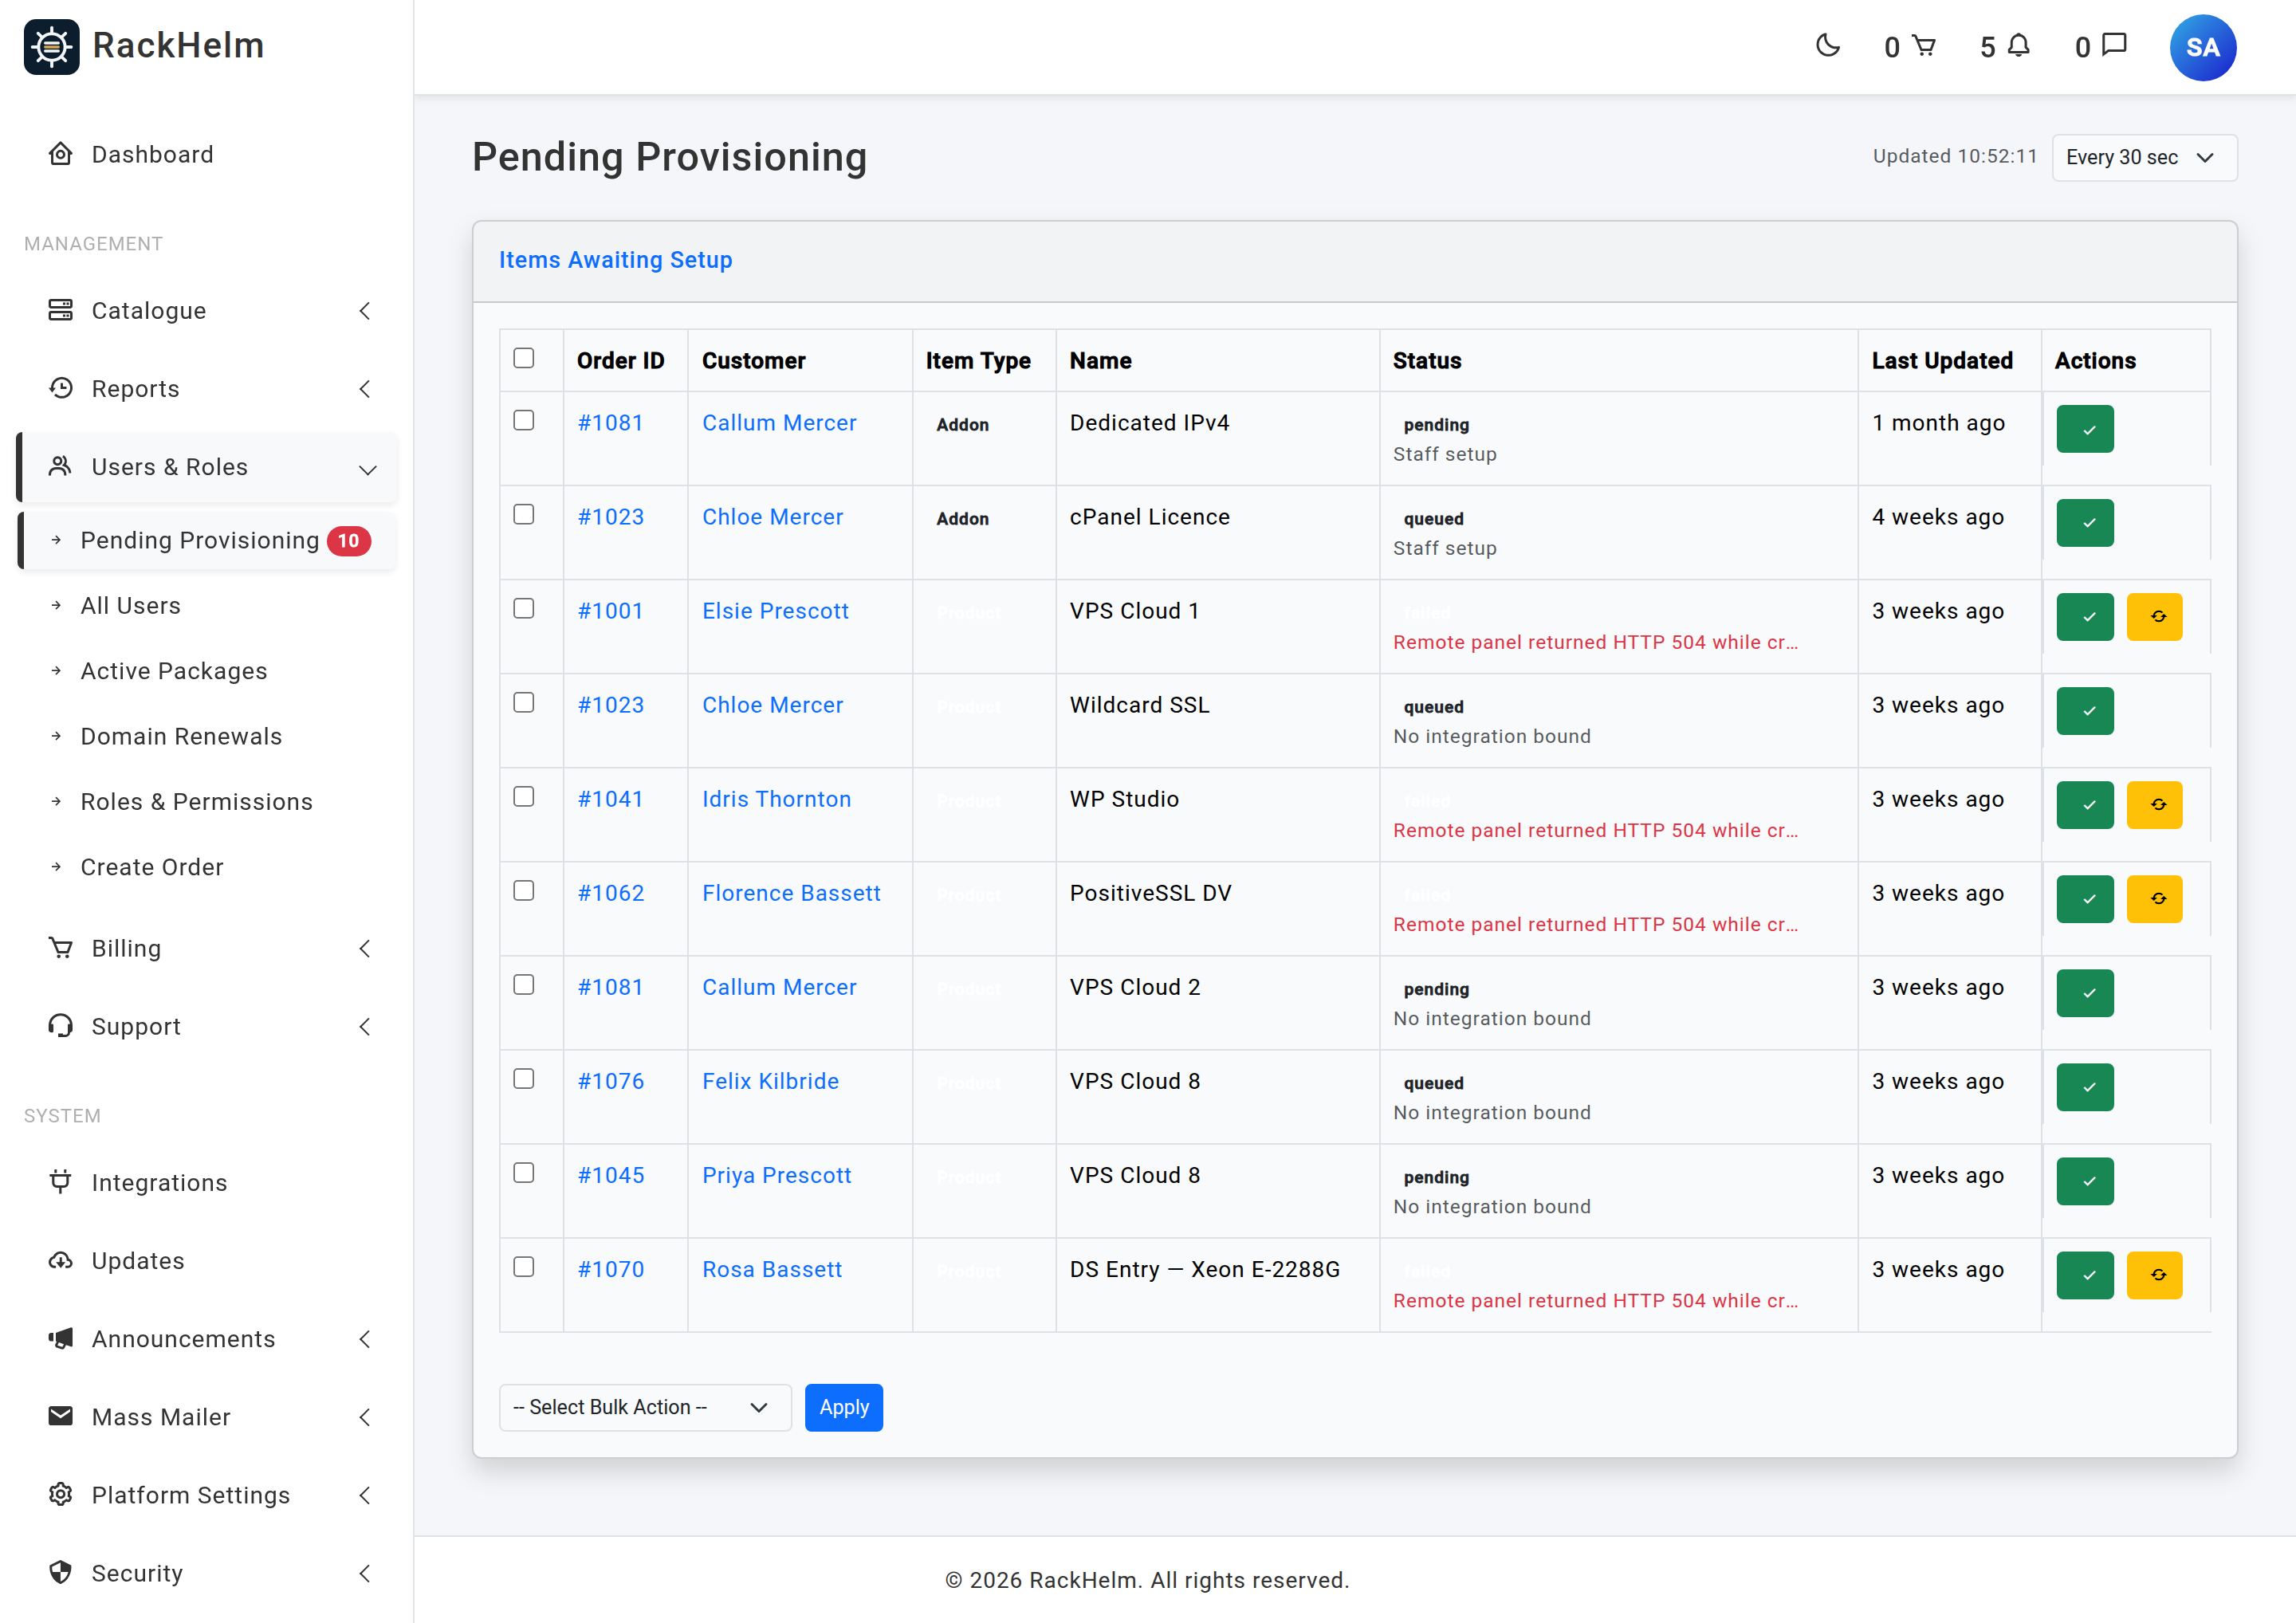Approve Dedicated IPv4 with green check button
The width and height of the screenshot is (2296, 1623).
pyautogui.click(x=2084, y=429)
